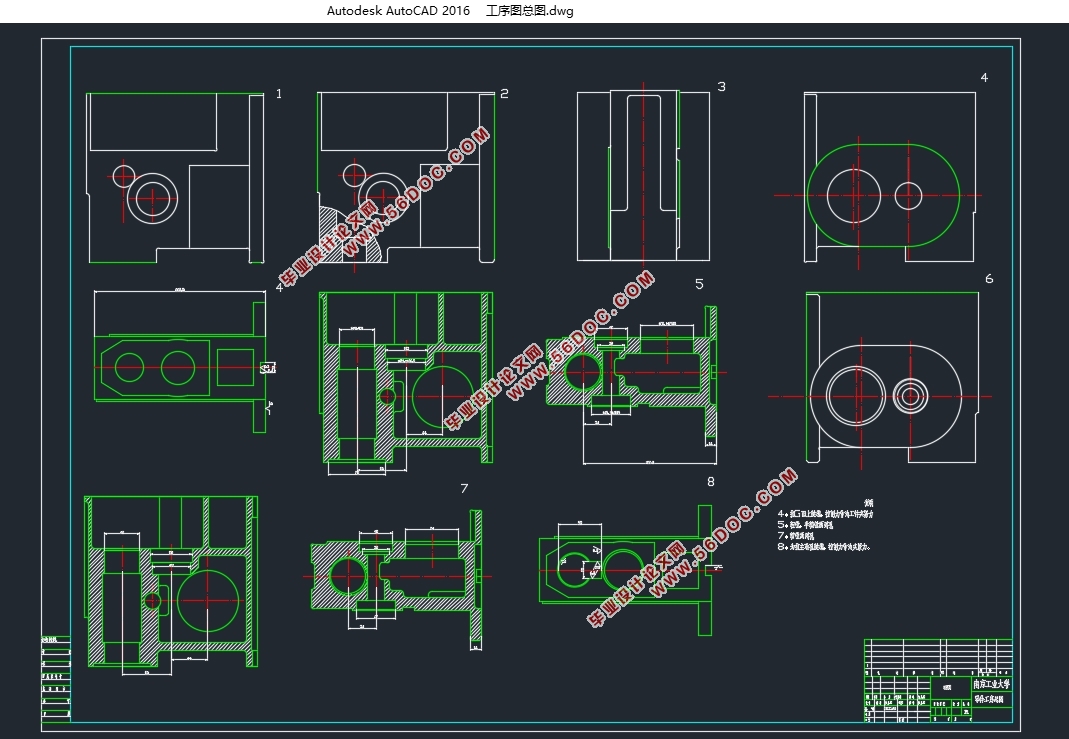Screen dimensions: 1069x739
Task: Select the "7" label above the section view
Action: pyautogui.click(x=464, y=488)
